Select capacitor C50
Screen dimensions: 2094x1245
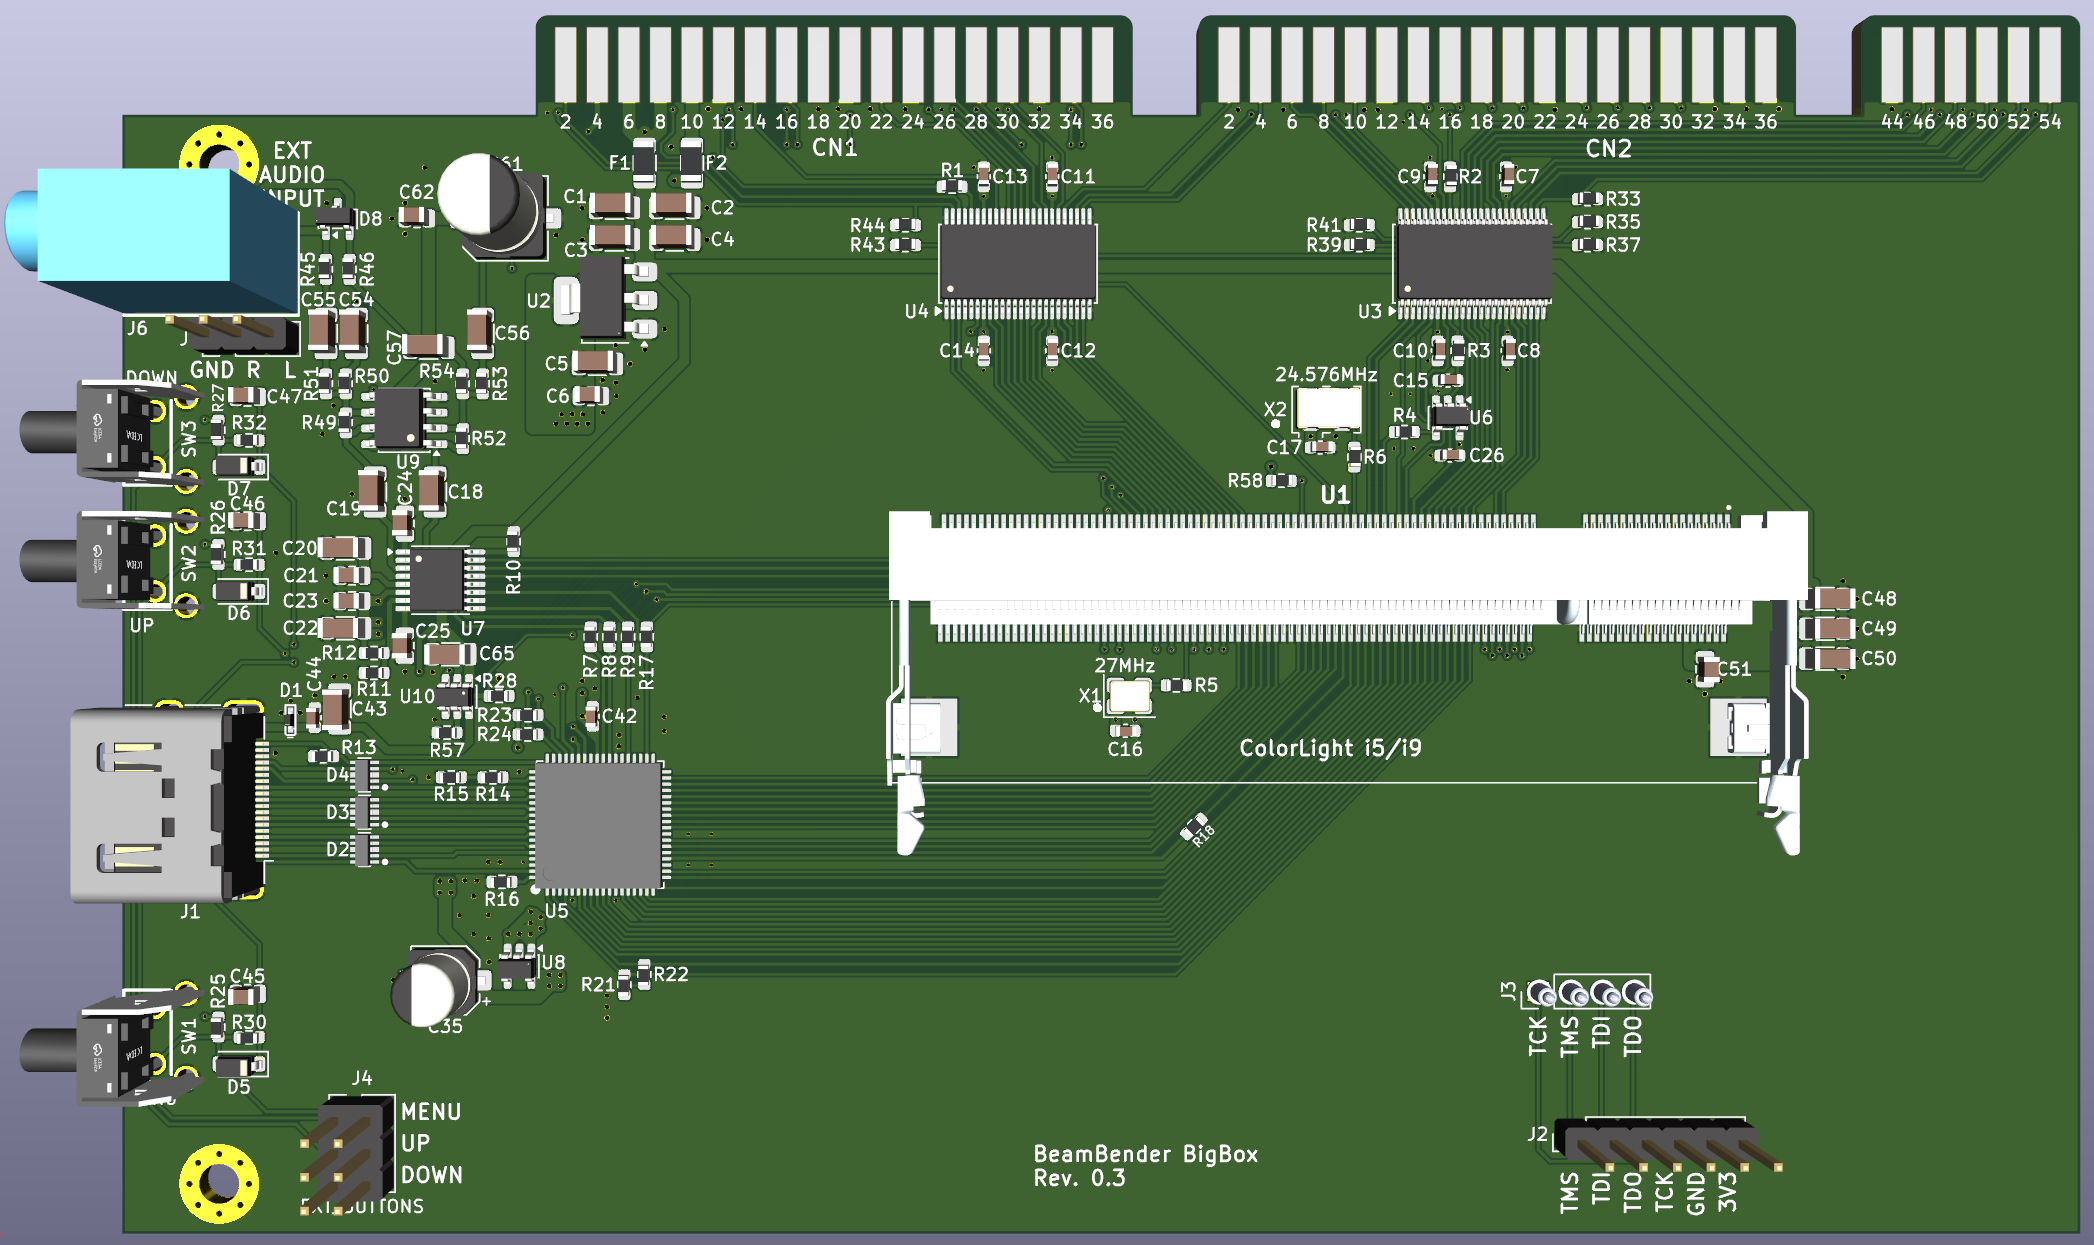(1829, 658)
